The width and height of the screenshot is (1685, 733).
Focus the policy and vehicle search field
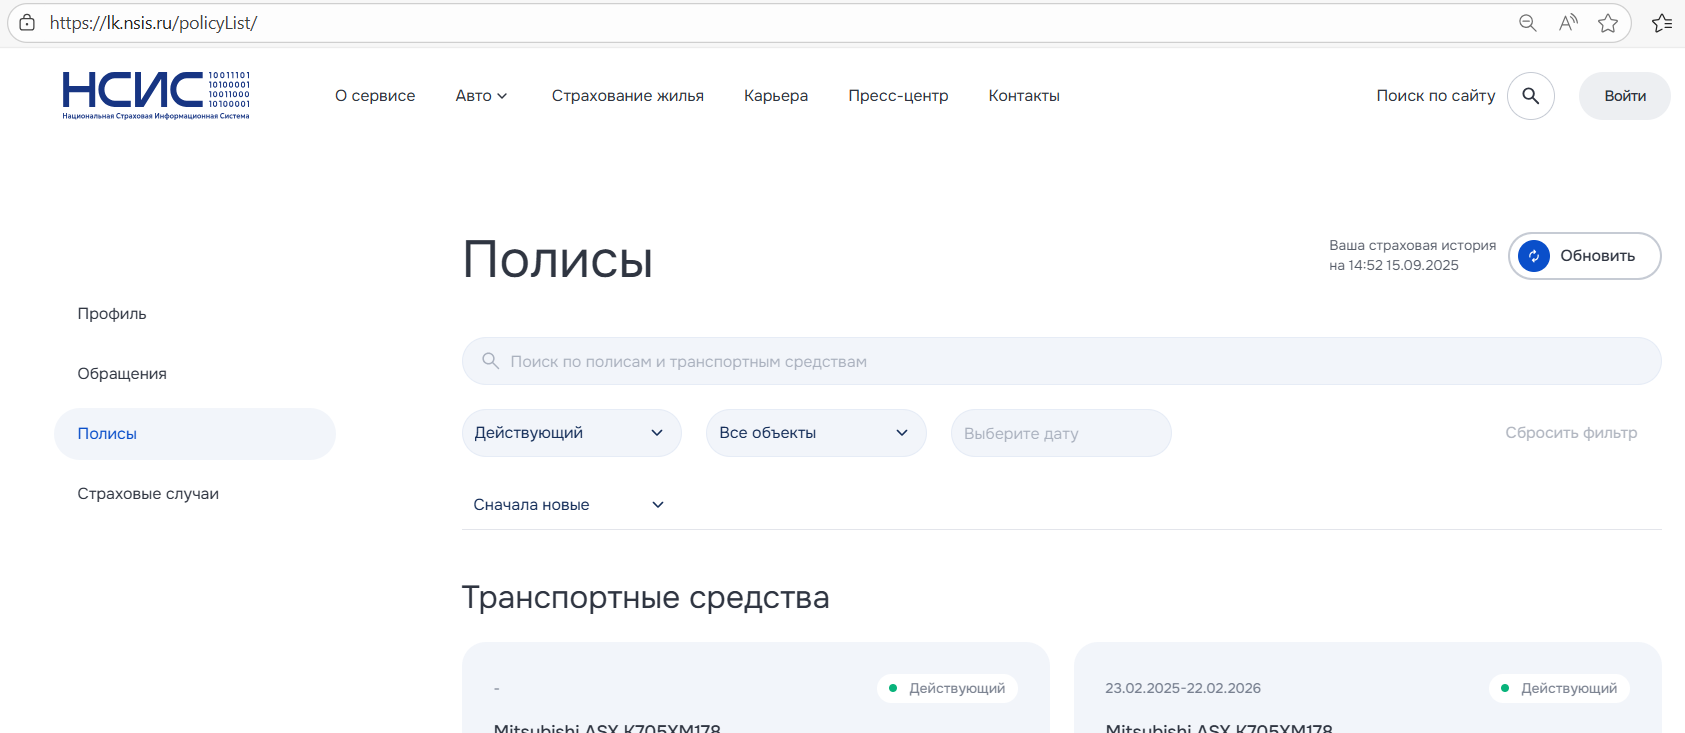point(1061,361)
